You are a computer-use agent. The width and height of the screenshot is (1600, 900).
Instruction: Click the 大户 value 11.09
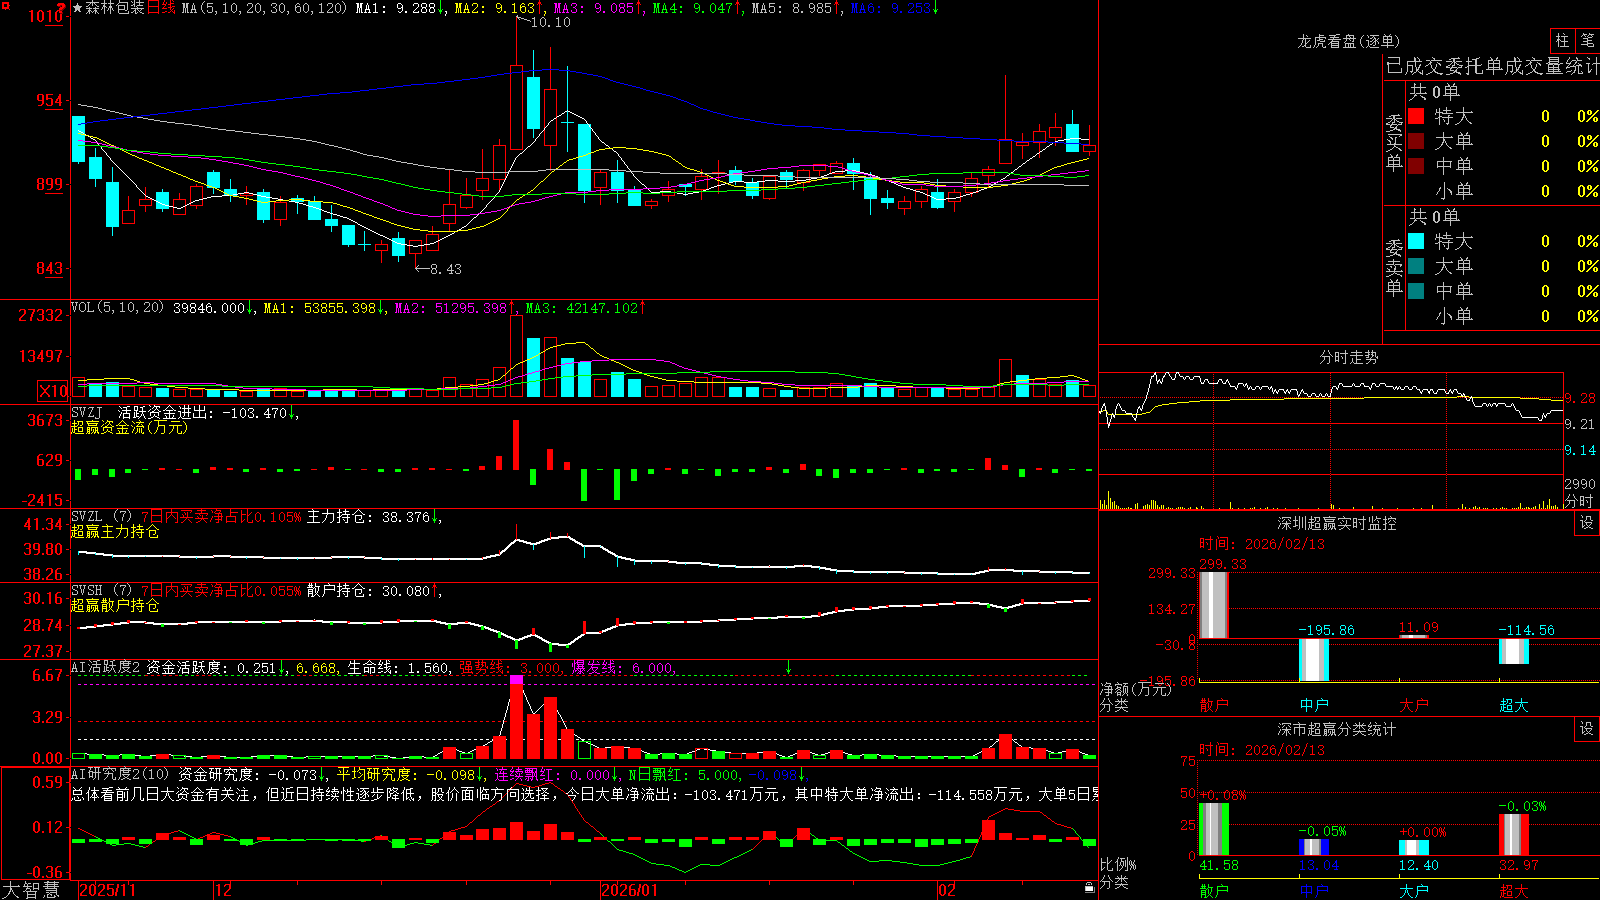pyautogui.click(x=1418, y=628)
